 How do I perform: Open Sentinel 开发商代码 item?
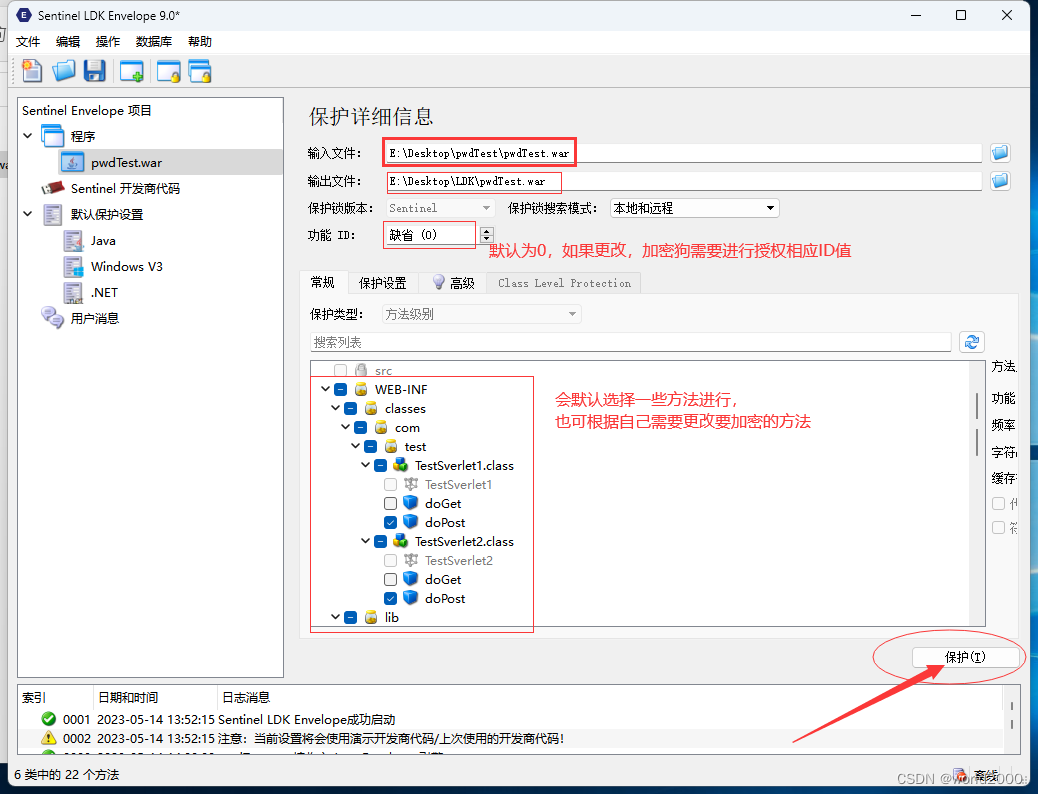[x=125, y=189]
